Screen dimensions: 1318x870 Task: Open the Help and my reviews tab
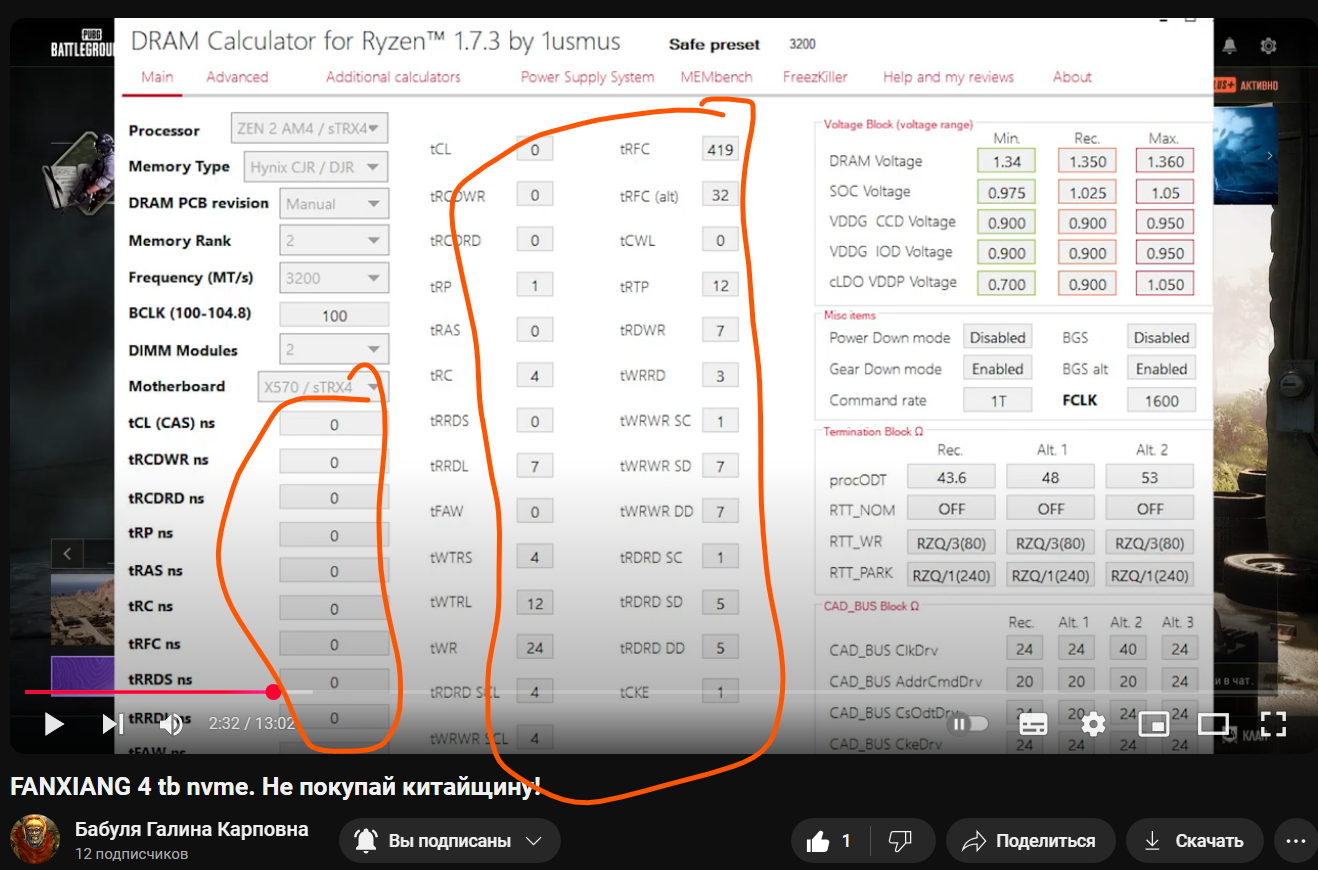pos(948,77)
